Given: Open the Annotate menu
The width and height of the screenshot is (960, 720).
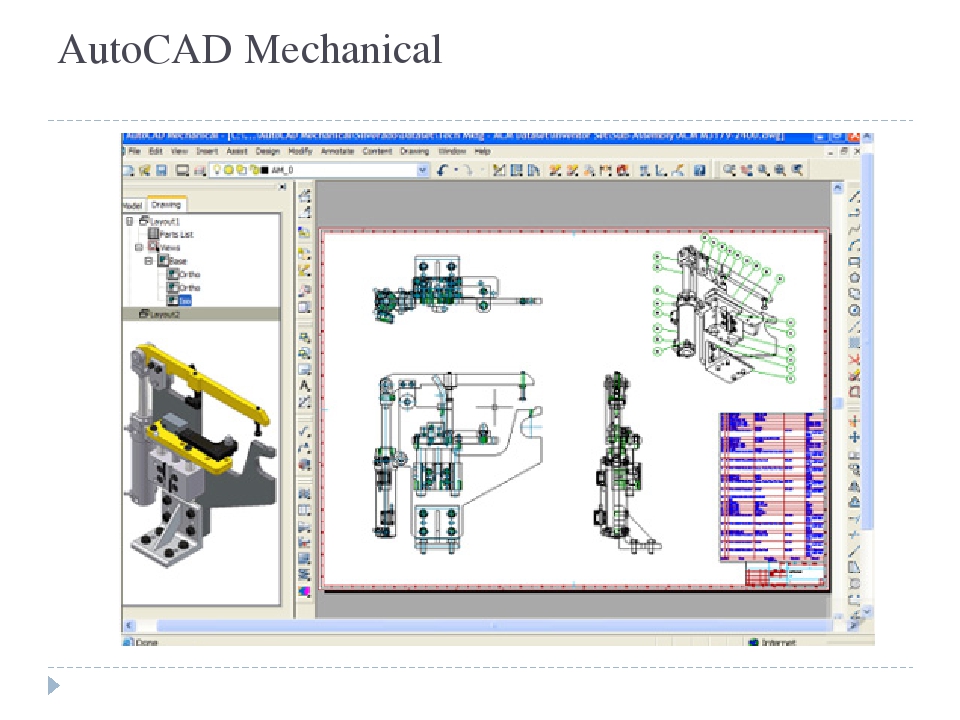Looking at the screenshot, I should click(337, 151).
